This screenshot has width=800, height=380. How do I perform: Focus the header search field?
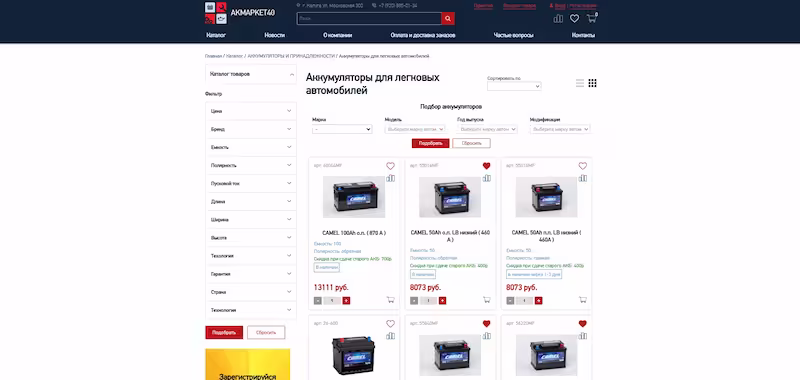click(x=369, y=19)
